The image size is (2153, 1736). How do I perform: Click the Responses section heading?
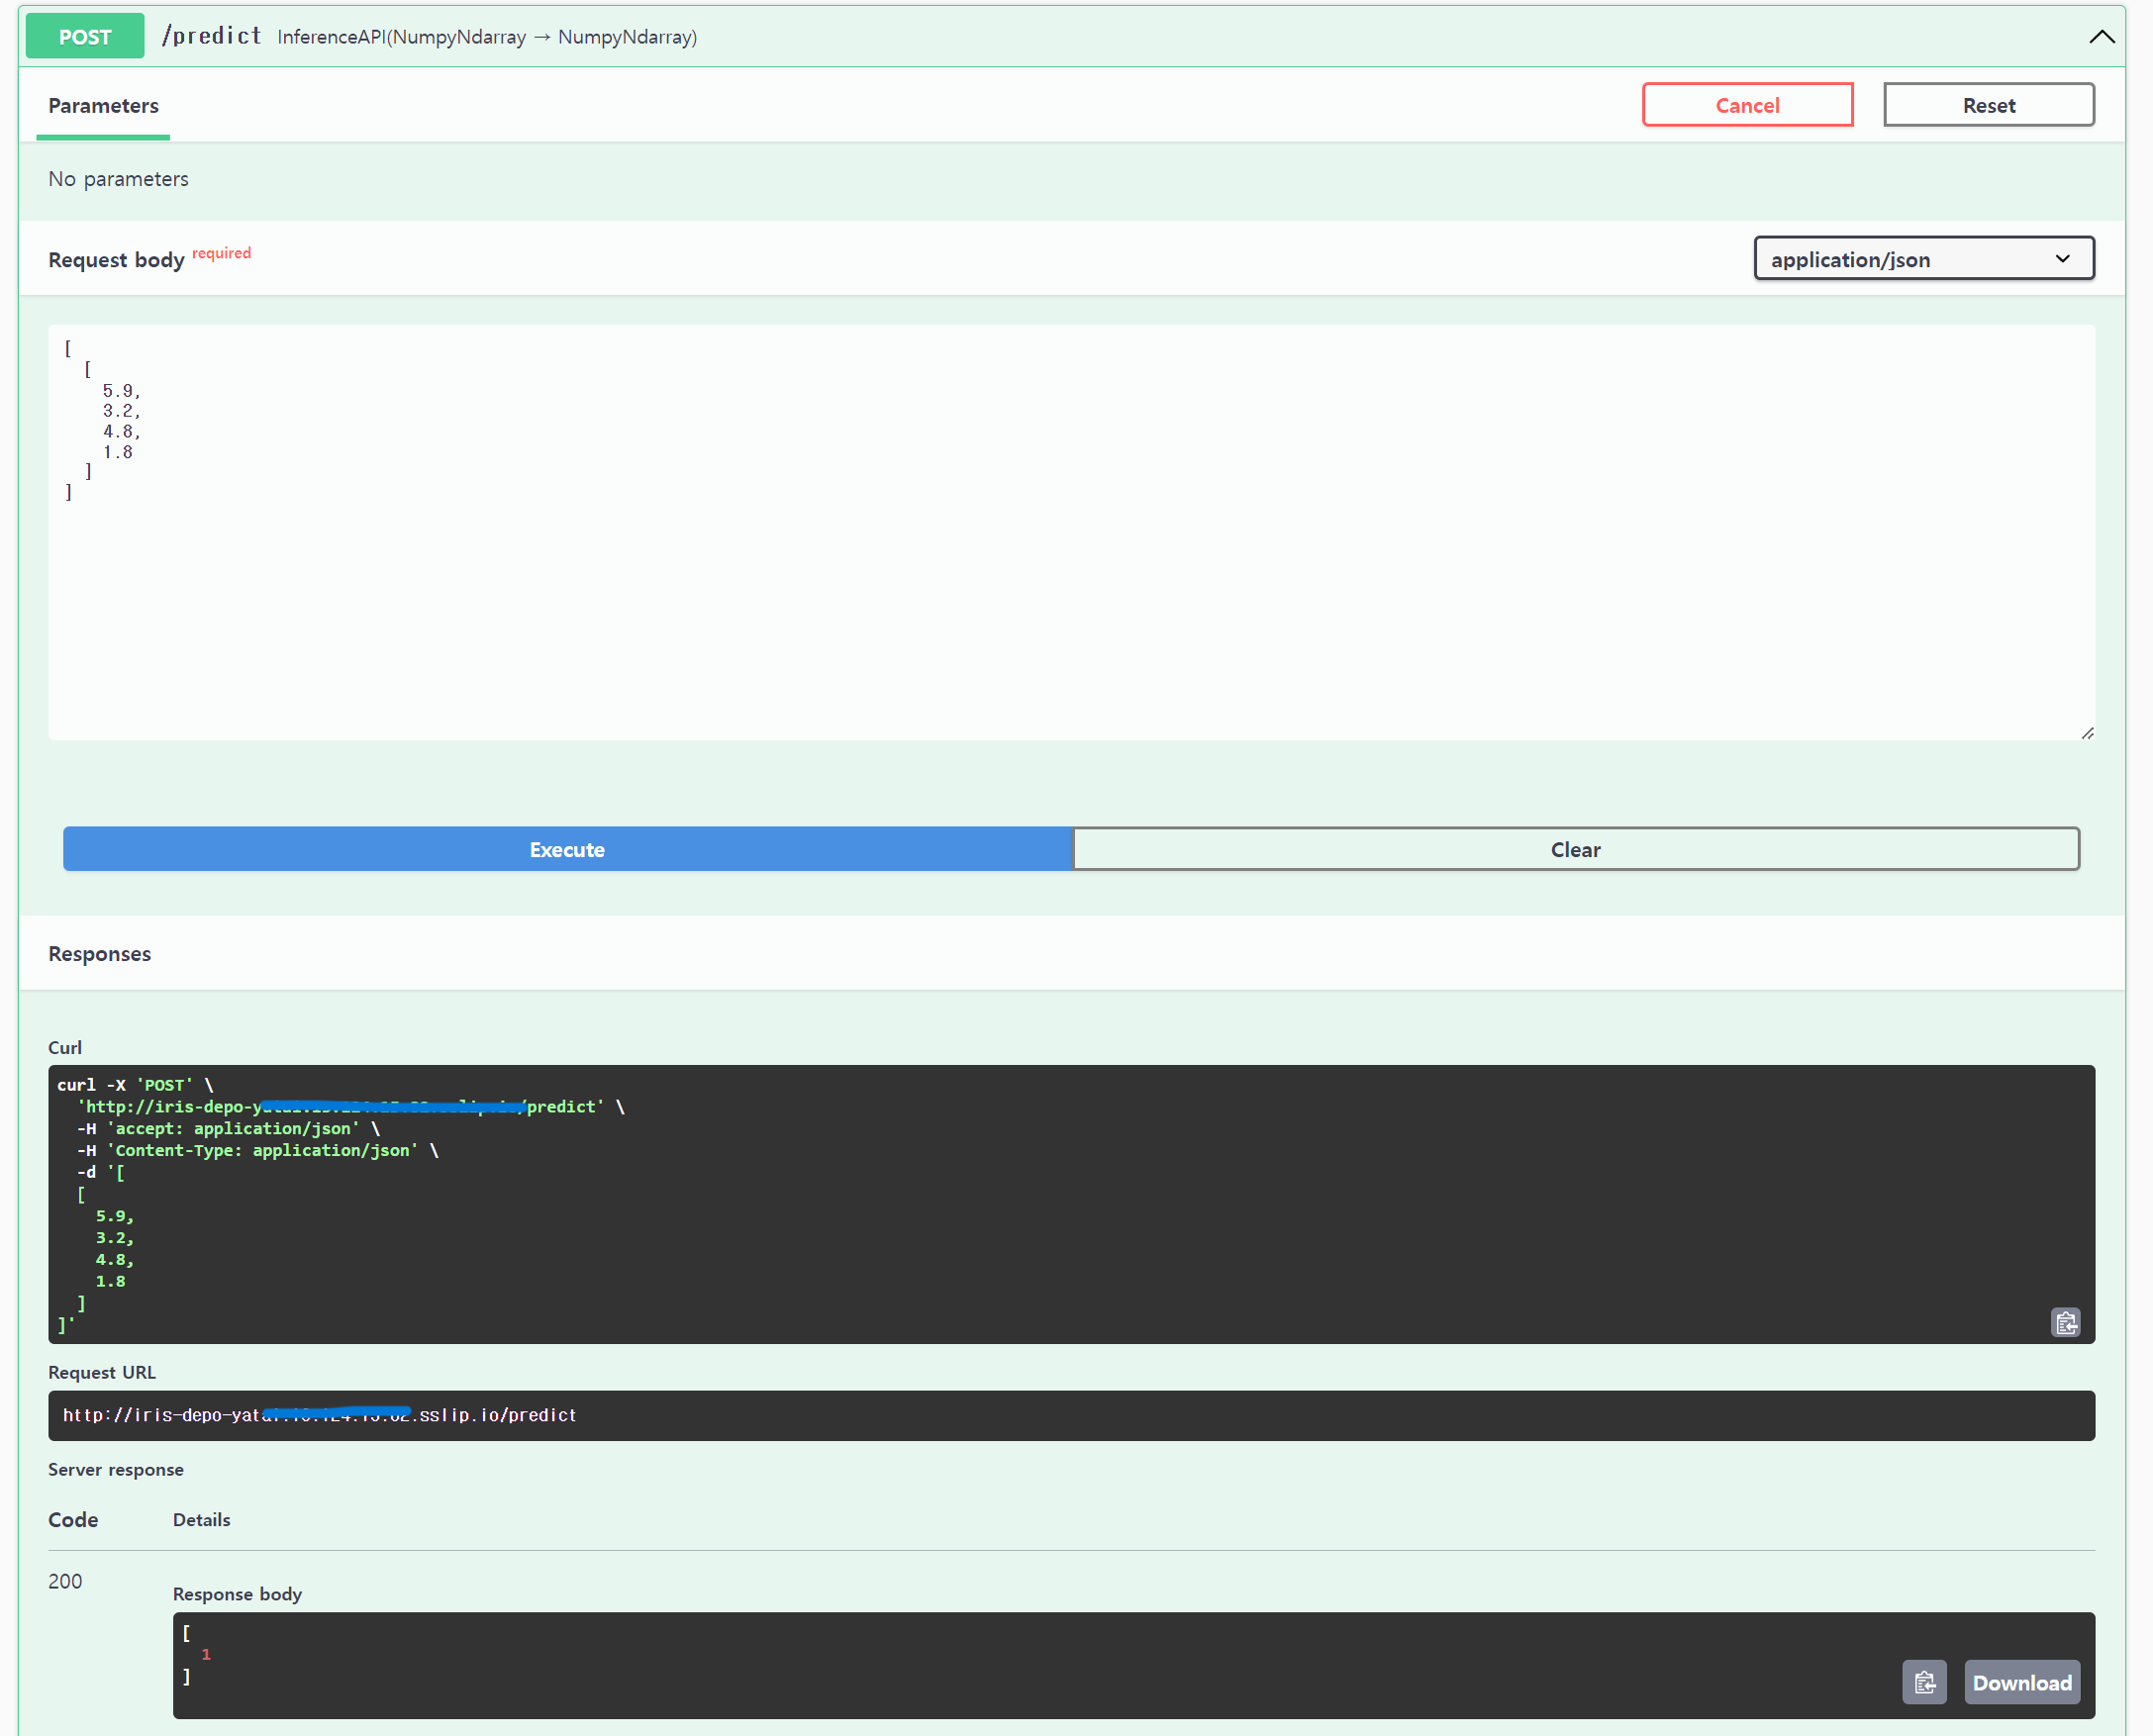pos(100,954)
